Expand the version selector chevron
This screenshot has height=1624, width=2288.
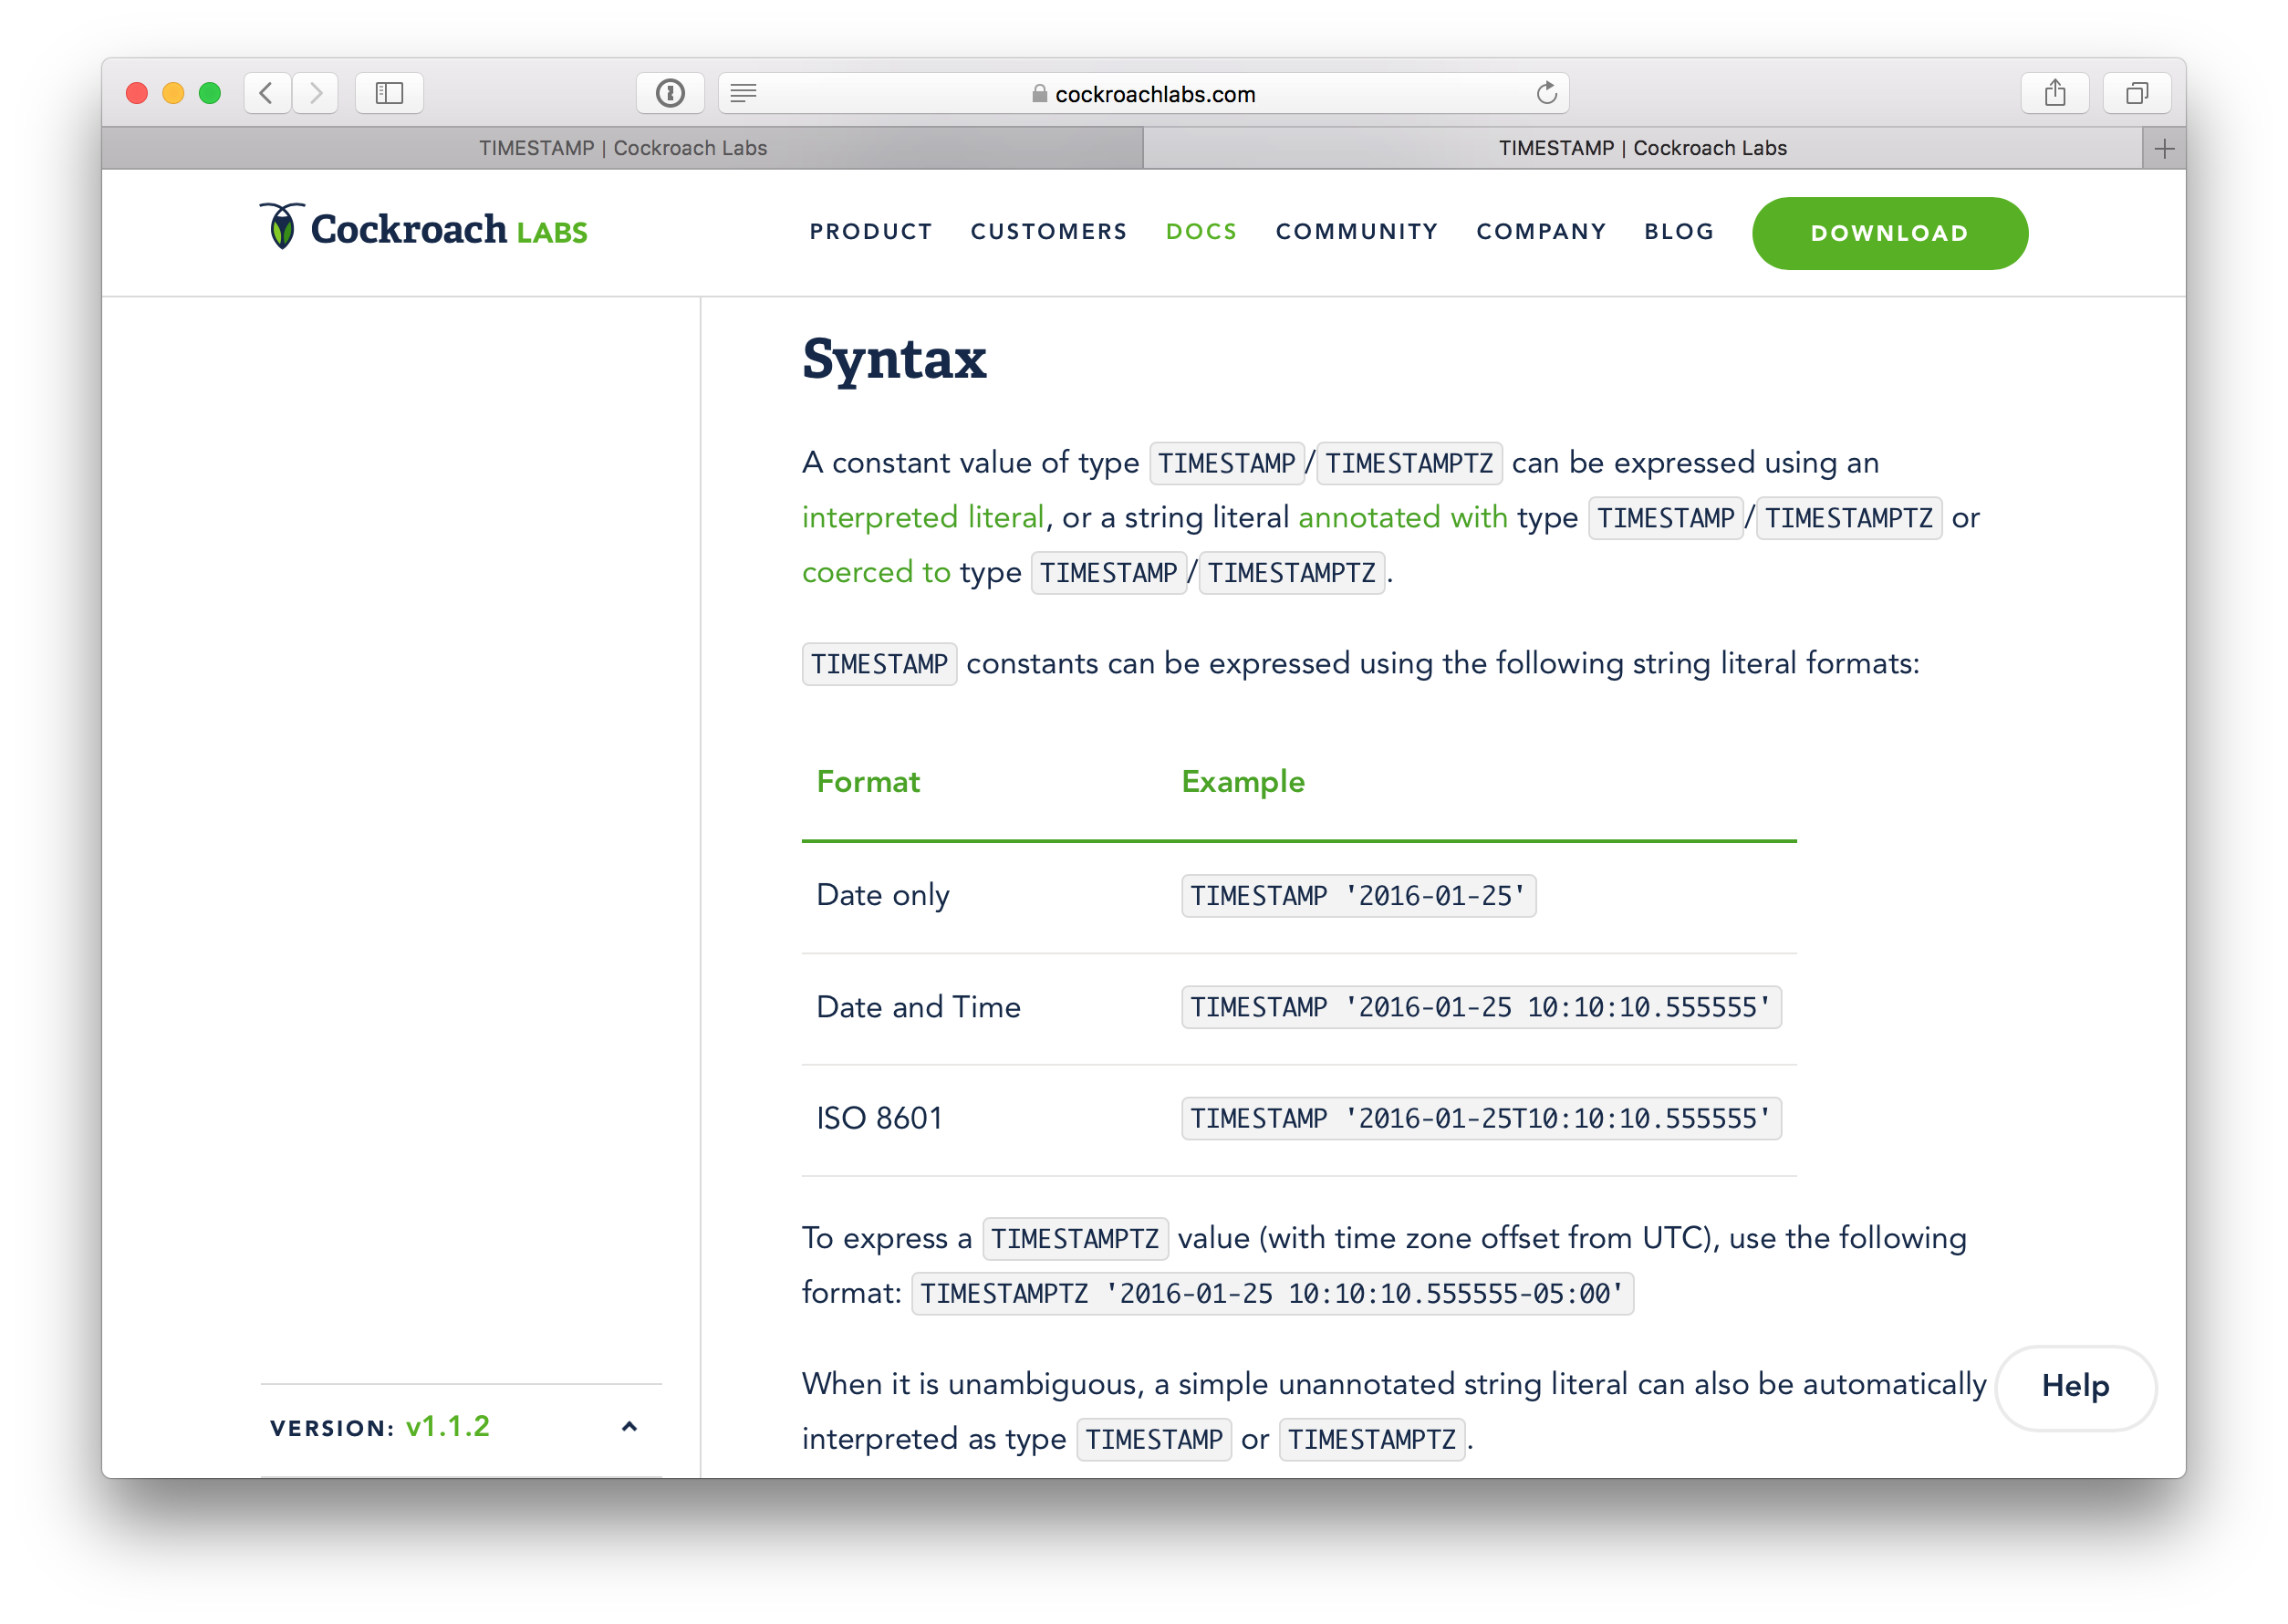(x=629, y=1427)
